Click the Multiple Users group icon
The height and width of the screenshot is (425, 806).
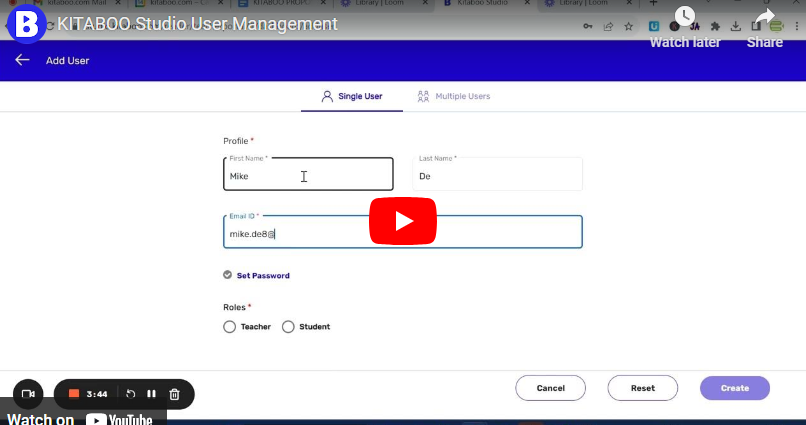click(x=423, y=96)
